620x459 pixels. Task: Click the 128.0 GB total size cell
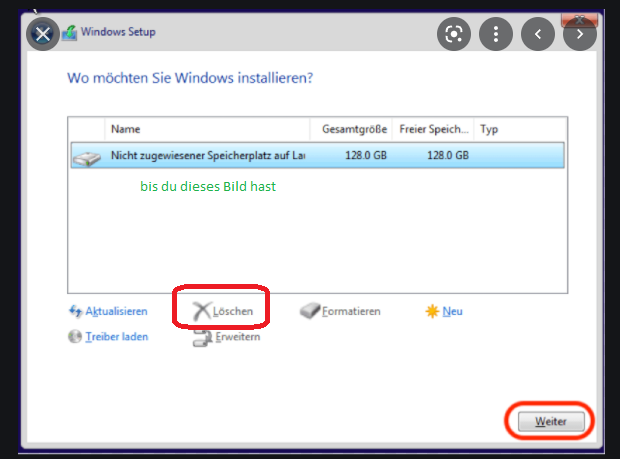(x=366, y=155)
